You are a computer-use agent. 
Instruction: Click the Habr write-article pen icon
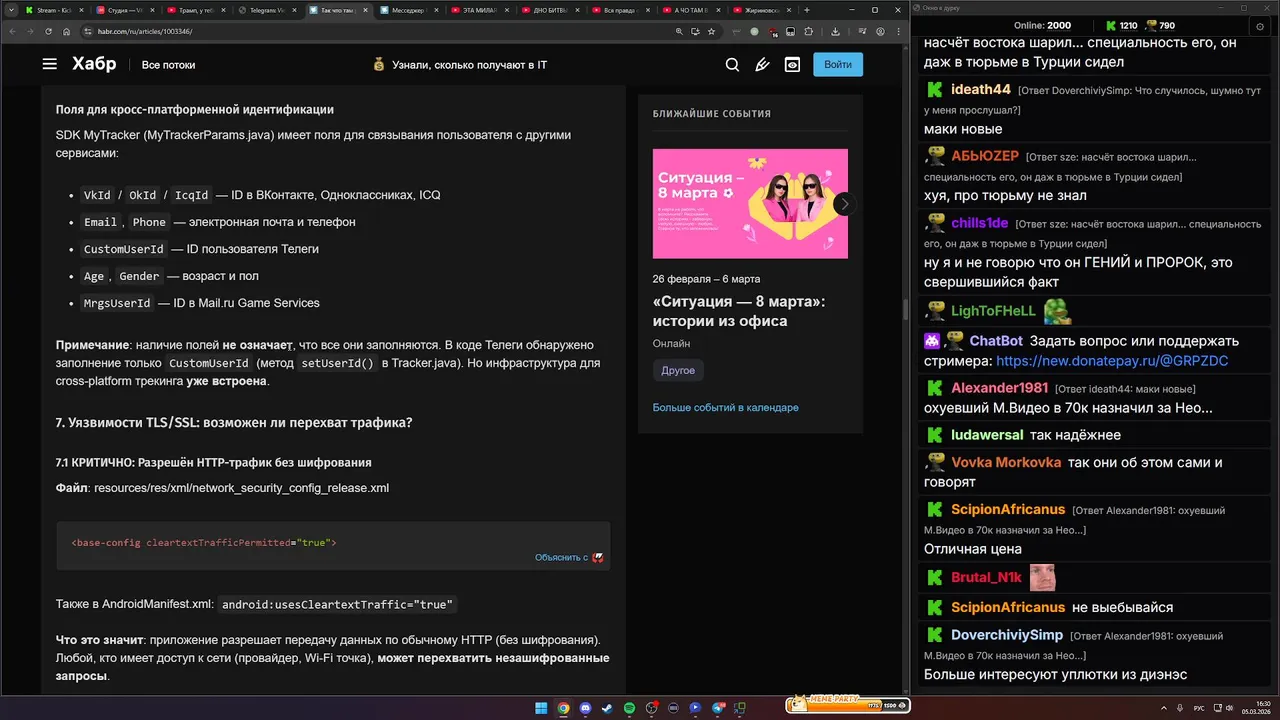(x=762, y=64)
